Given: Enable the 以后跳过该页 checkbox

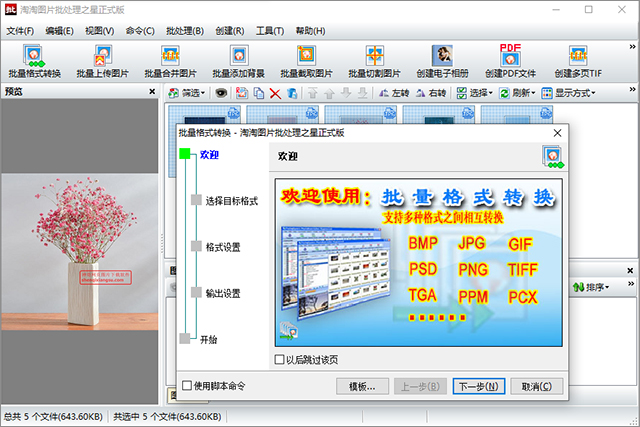Looking at the screenshot, I should (280, 360).
